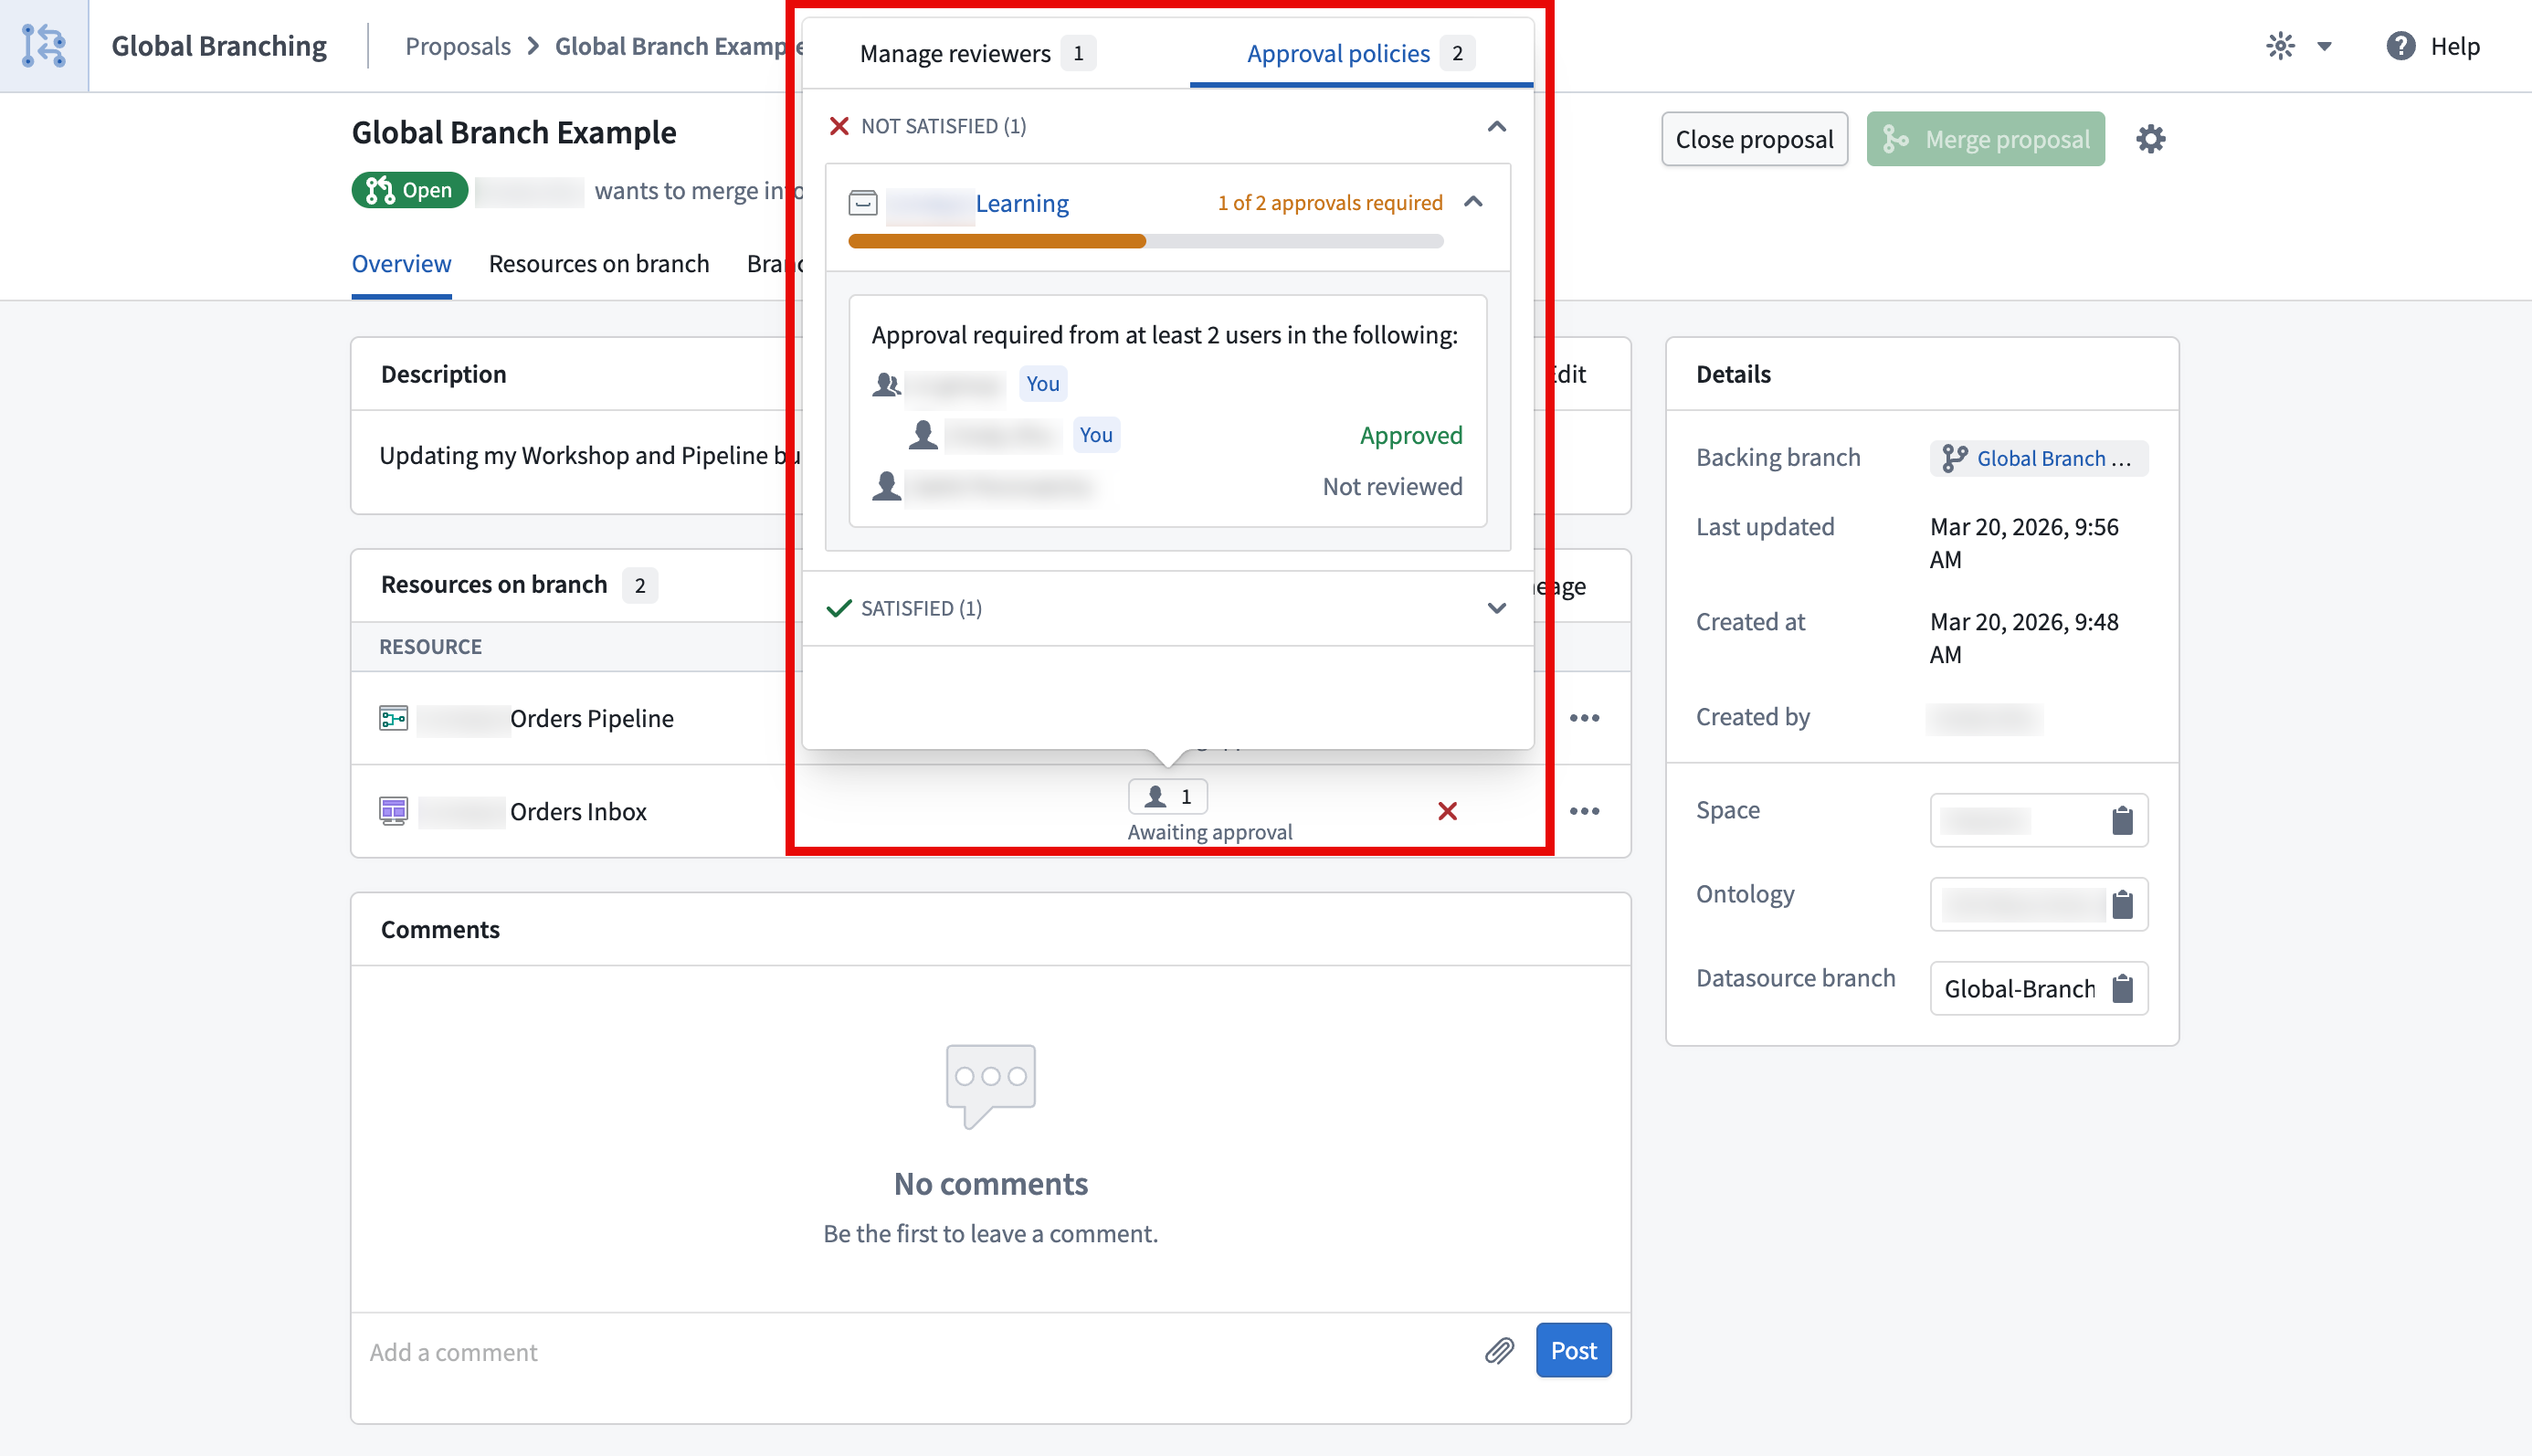Open the overflow menu for Orders Pipeline
This screenshot has width=2532, height=1456.
pyautogui.click(x=1584, y=717)
